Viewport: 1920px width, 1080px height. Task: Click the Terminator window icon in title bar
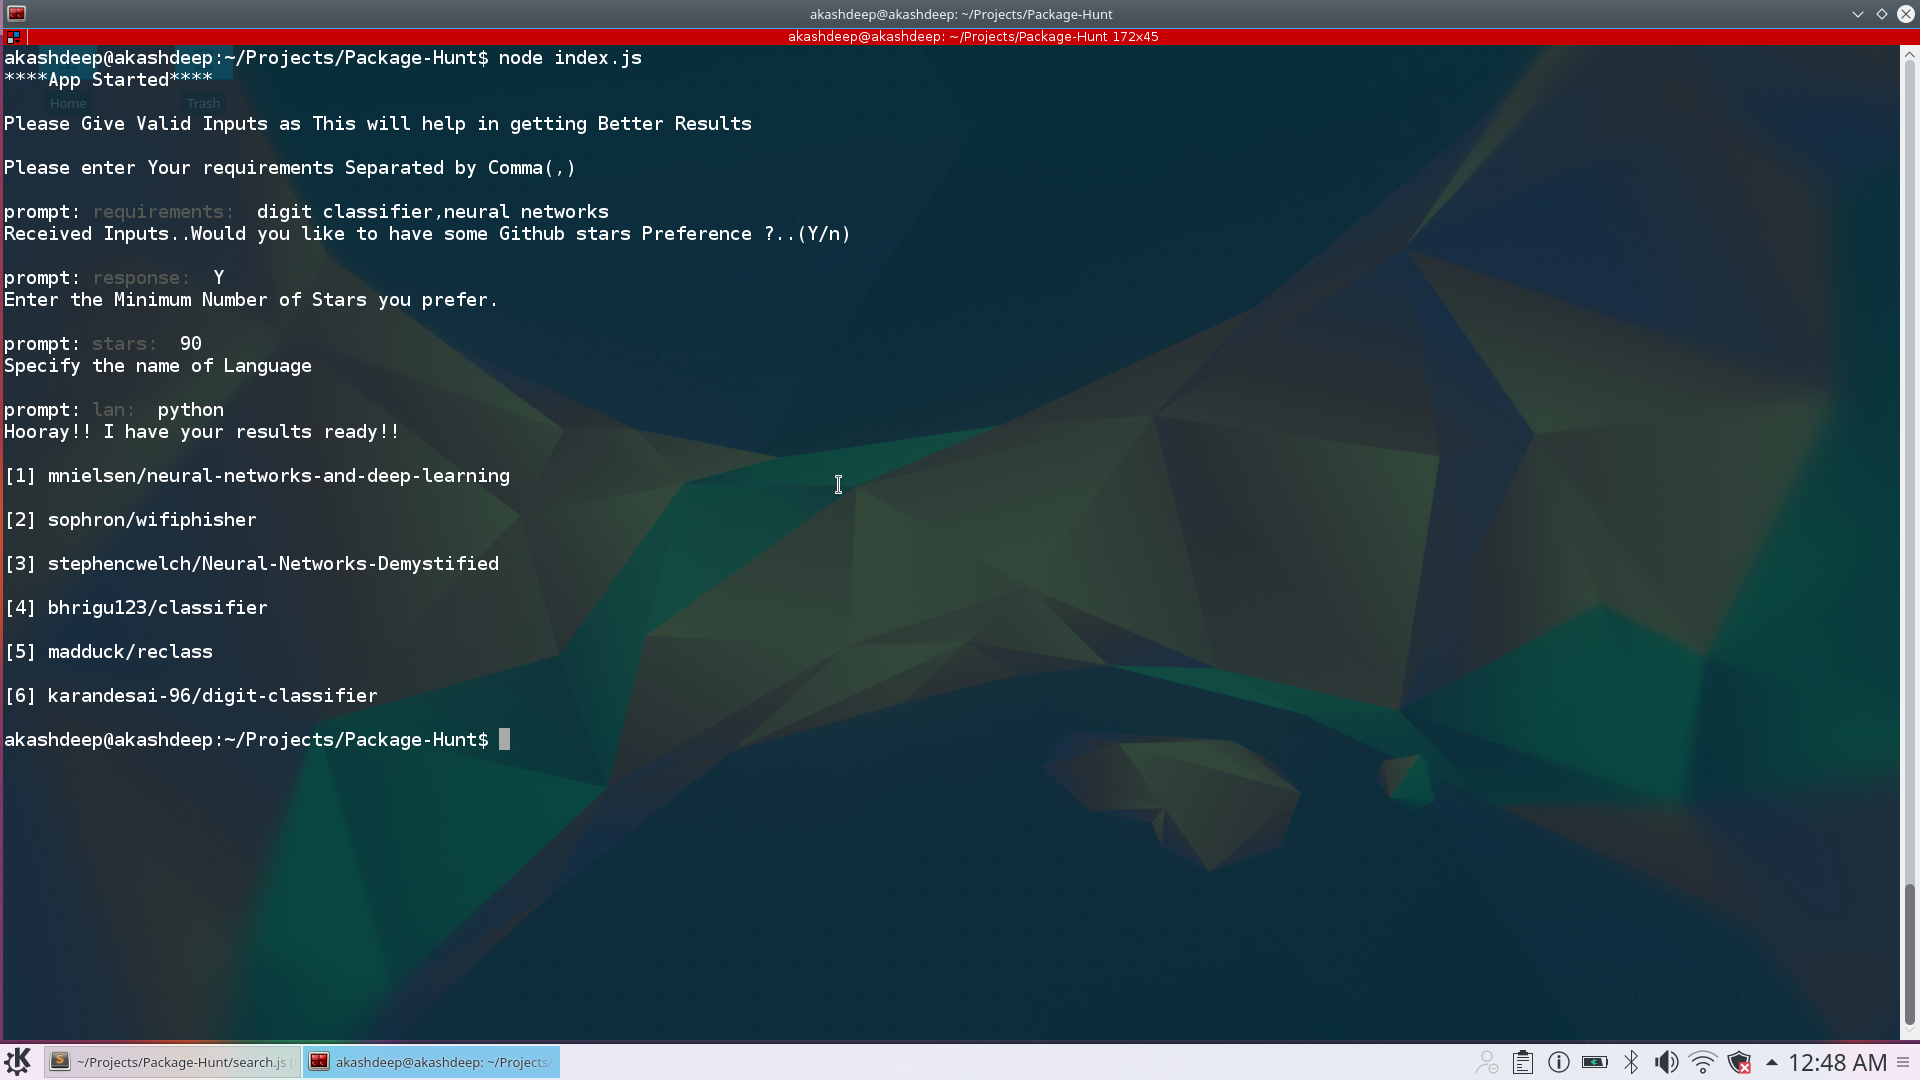tap(16, 13)
